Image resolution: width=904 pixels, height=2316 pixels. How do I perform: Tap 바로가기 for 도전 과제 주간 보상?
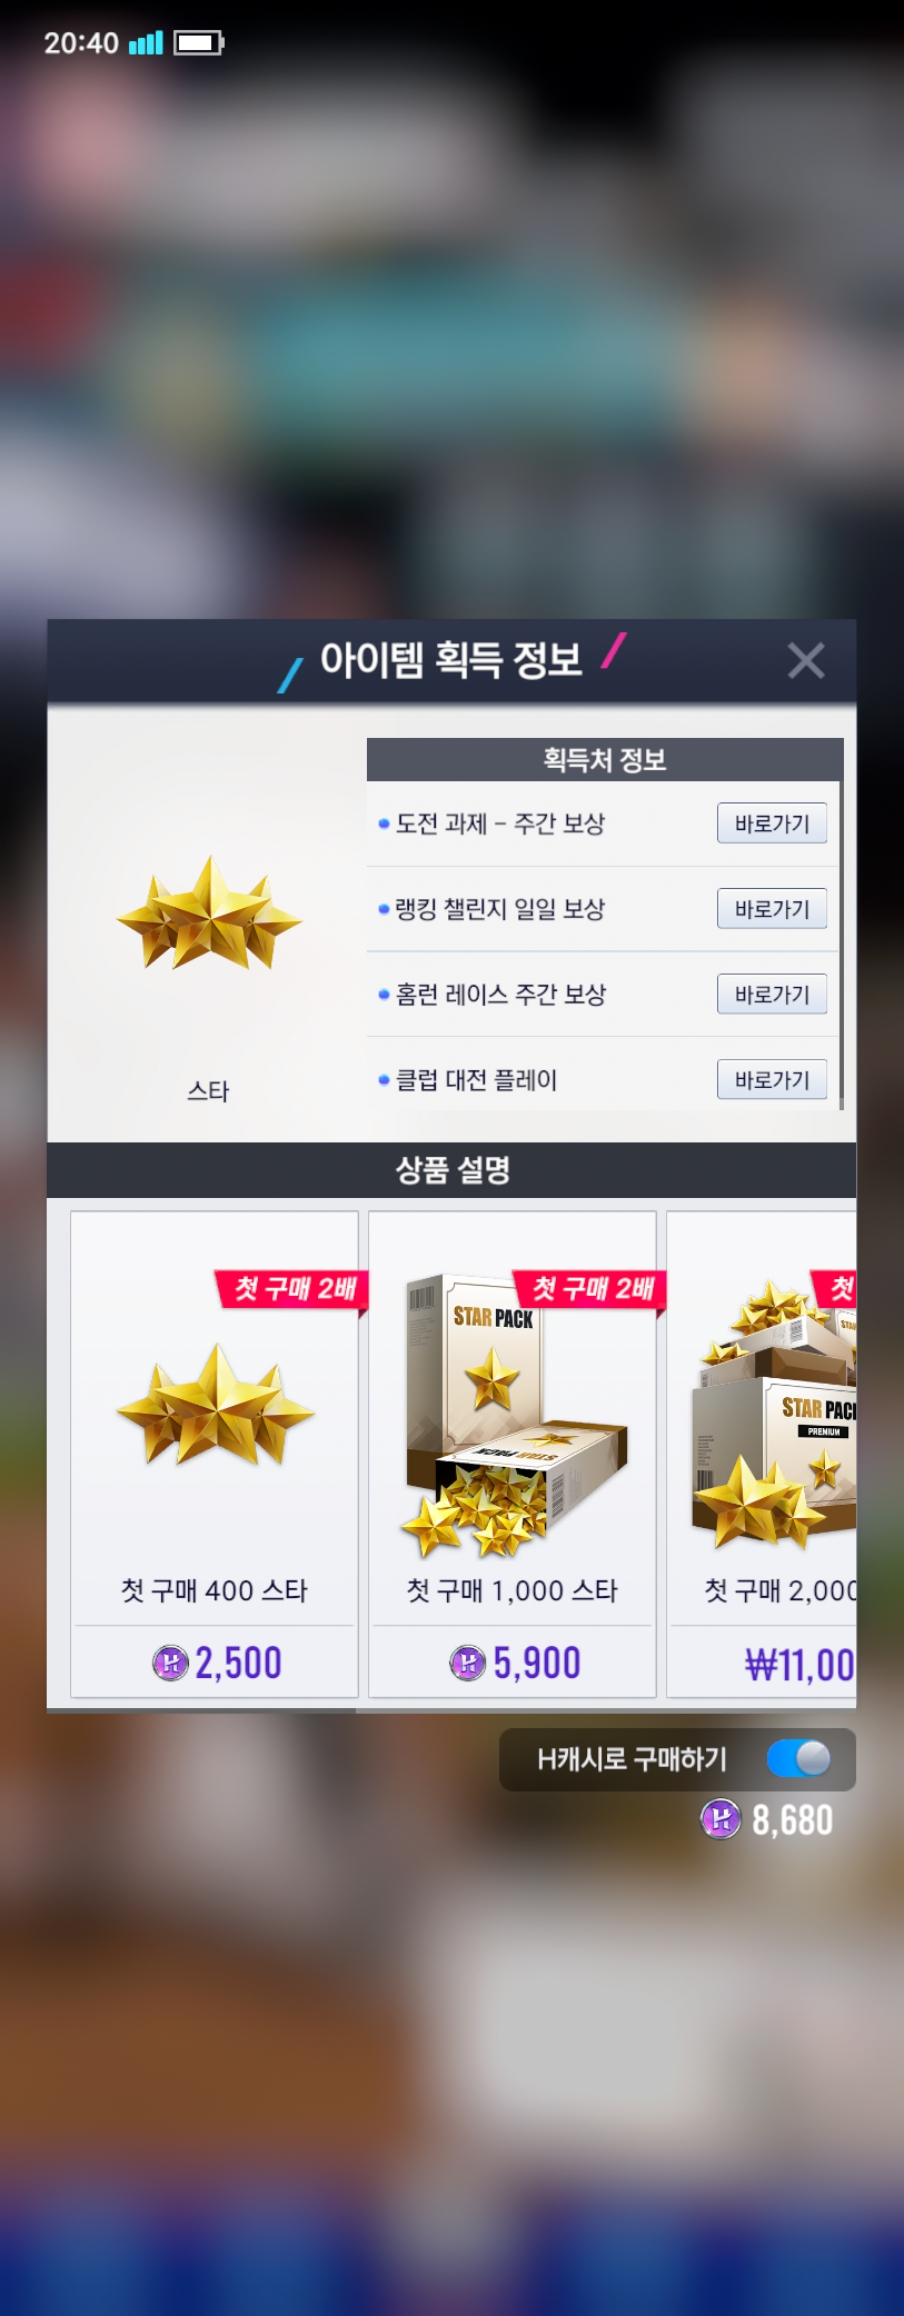(x=772, y=823)
